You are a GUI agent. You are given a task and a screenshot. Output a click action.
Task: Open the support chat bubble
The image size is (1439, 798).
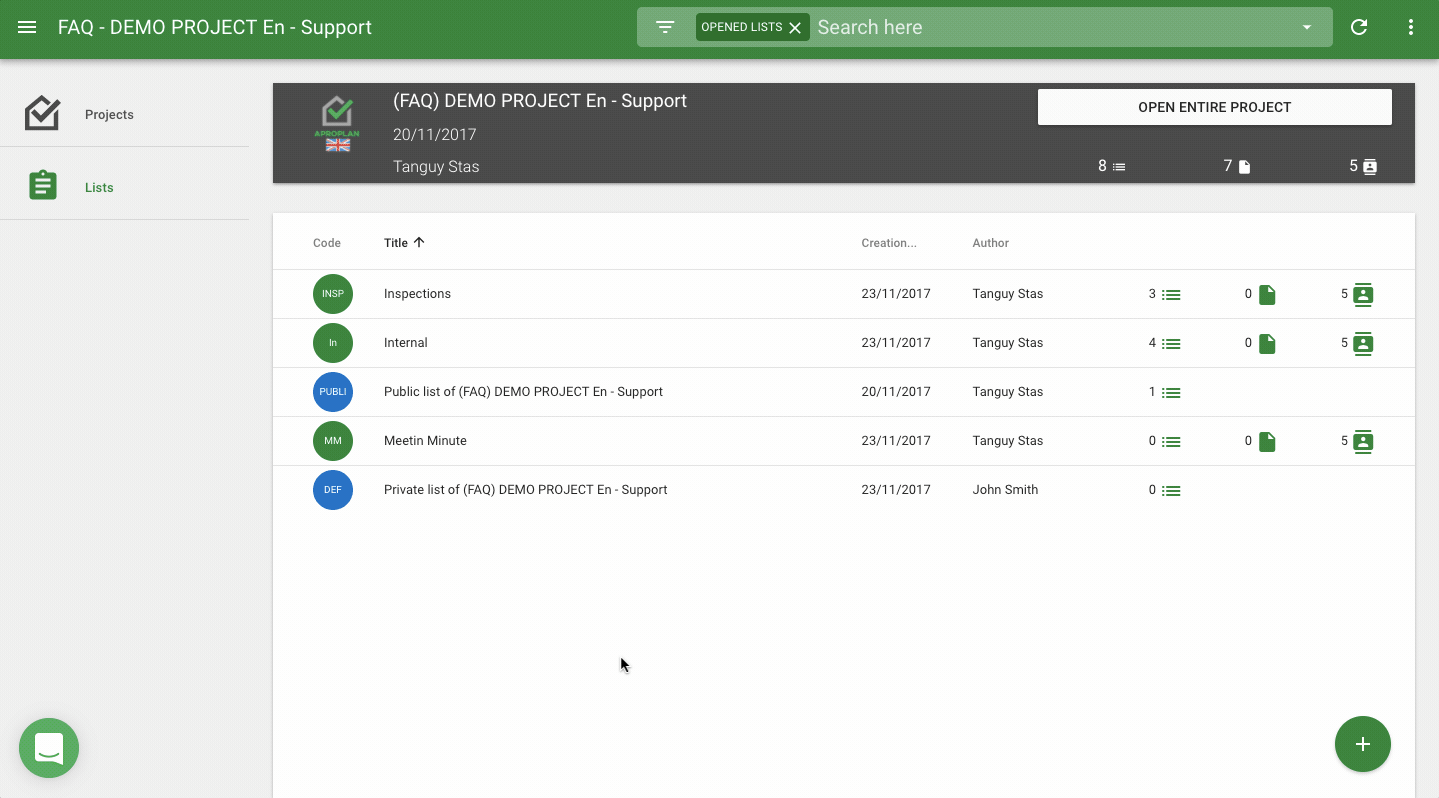pyautogui.click(x=49, y=748)
